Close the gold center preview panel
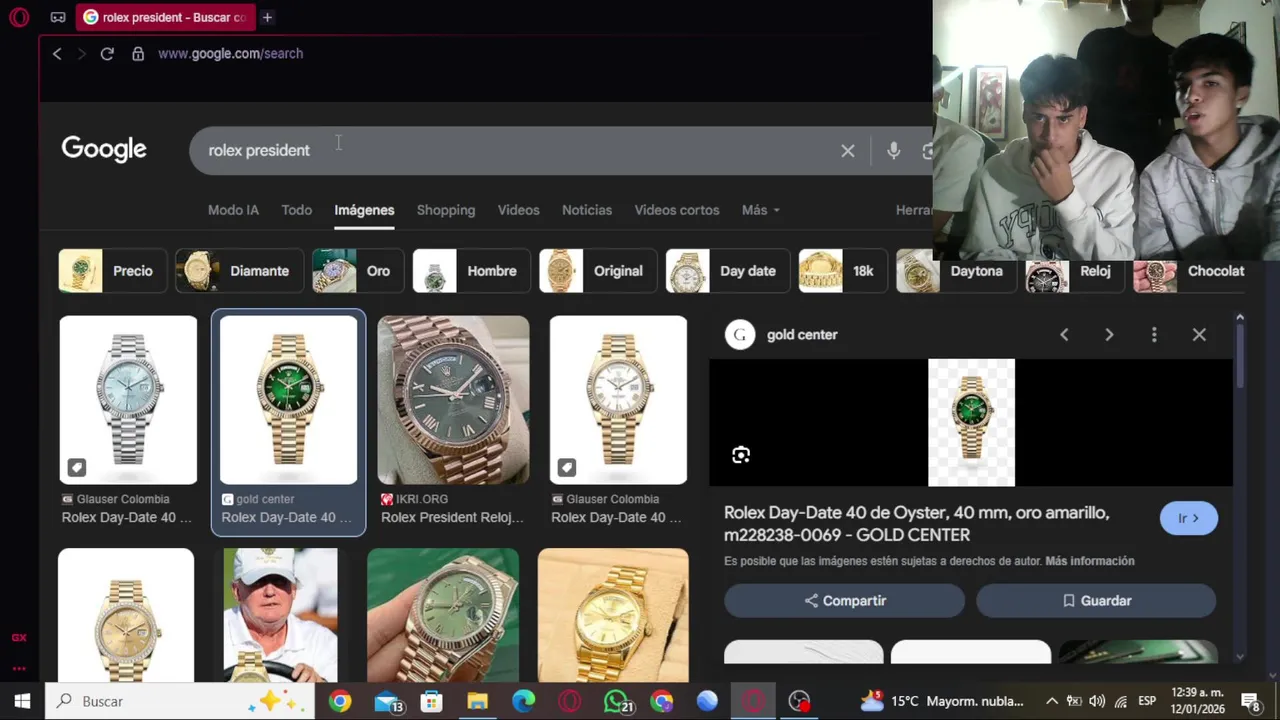The height and width of the screenshot is (720, 1280). pyautogui.click(x=1199, y=335)
